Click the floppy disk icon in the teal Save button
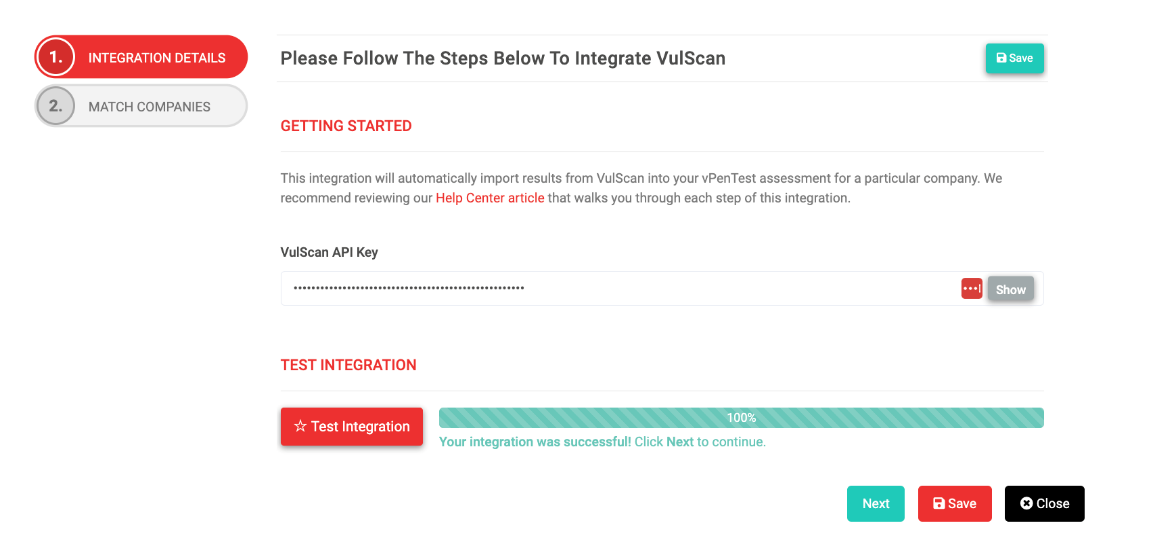 click(x=1002, y=58)
